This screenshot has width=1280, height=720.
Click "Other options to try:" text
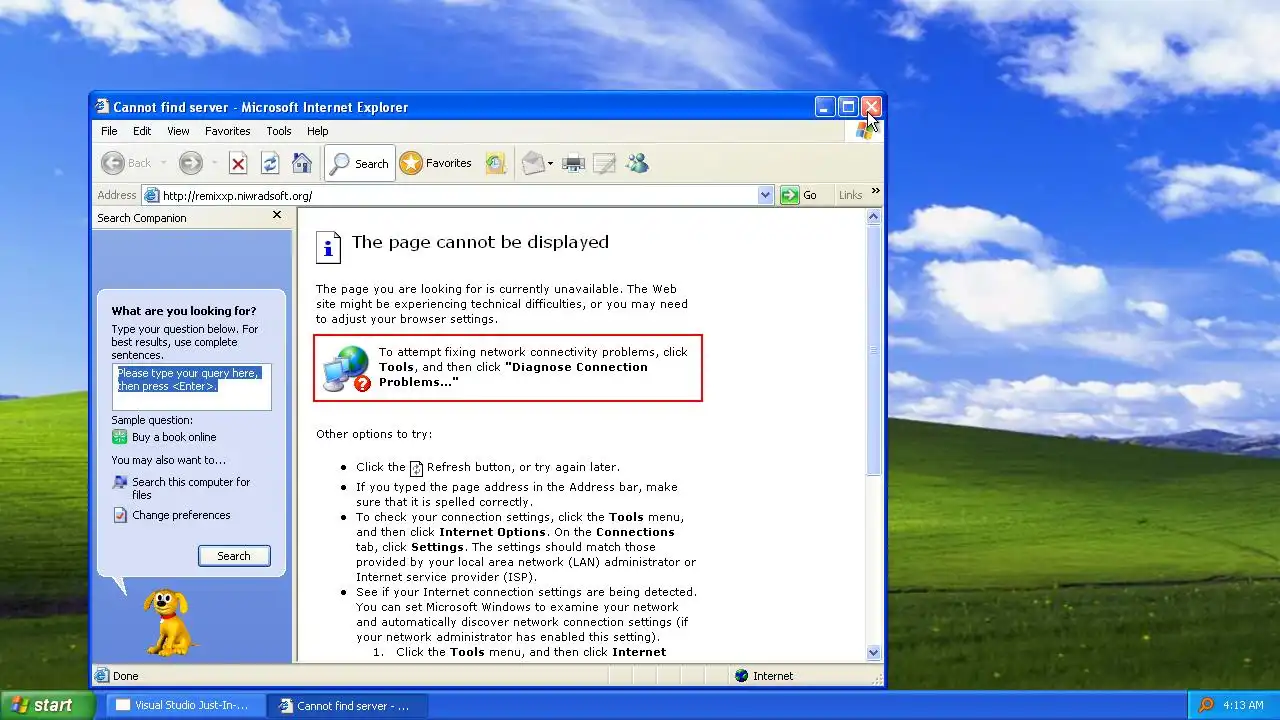(374, 434)
